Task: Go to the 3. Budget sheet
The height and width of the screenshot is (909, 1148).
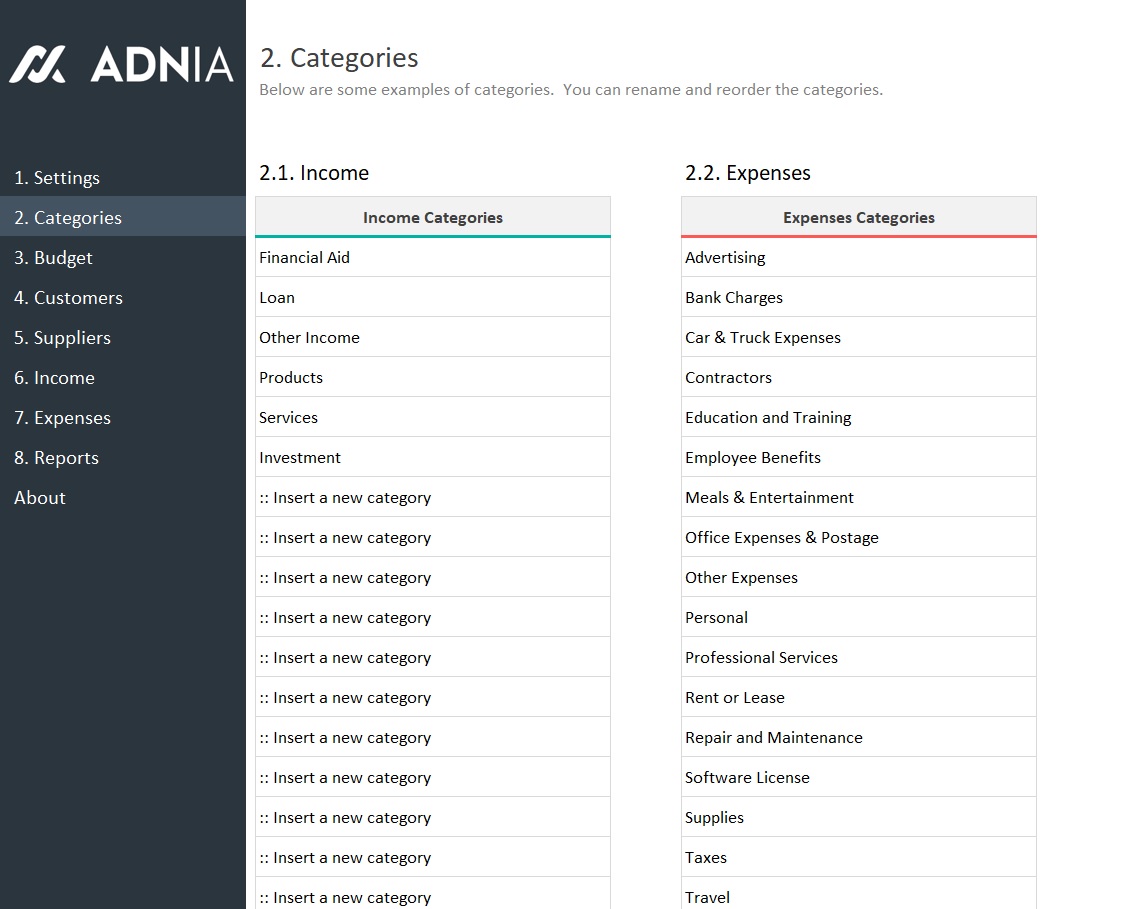Action: [x=123, y=258]
